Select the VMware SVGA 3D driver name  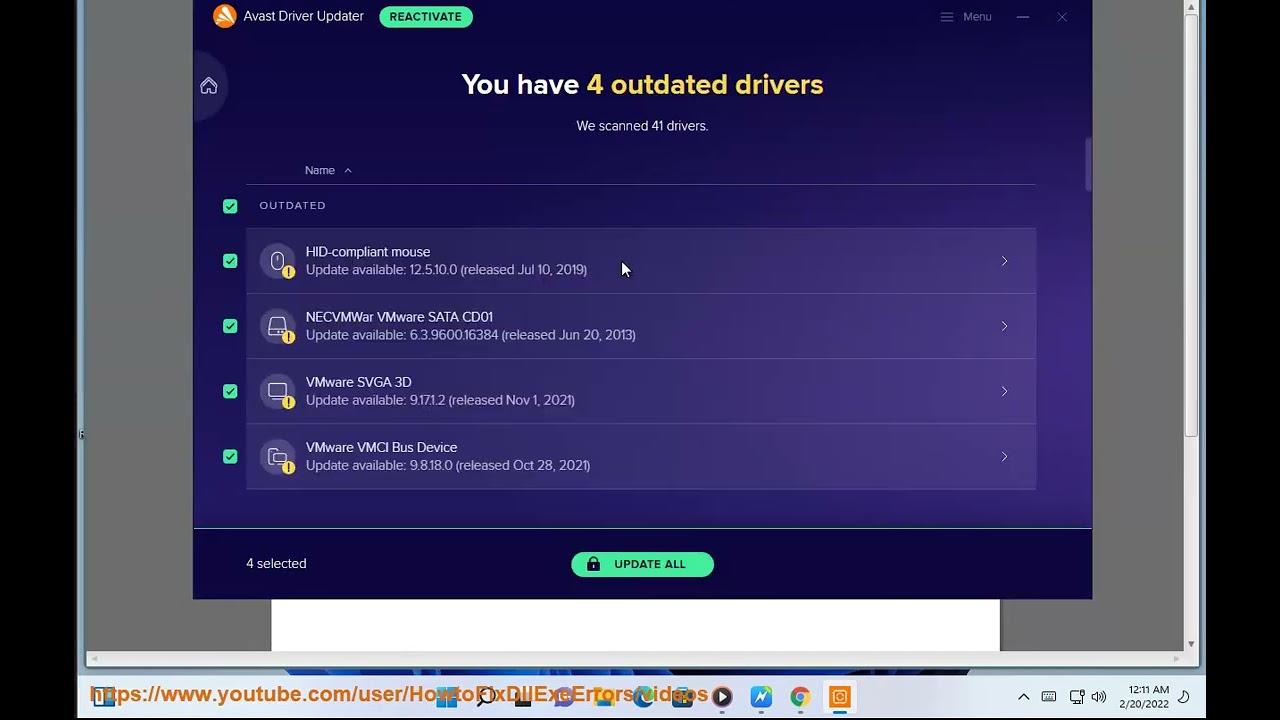(358, 382)
